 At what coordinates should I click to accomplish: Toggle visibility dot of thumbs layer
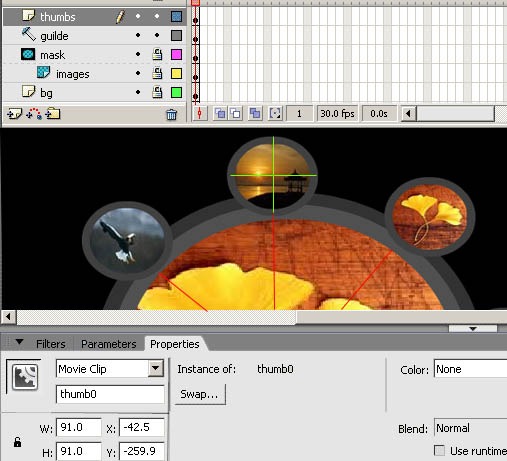click(x=138, y=16)
